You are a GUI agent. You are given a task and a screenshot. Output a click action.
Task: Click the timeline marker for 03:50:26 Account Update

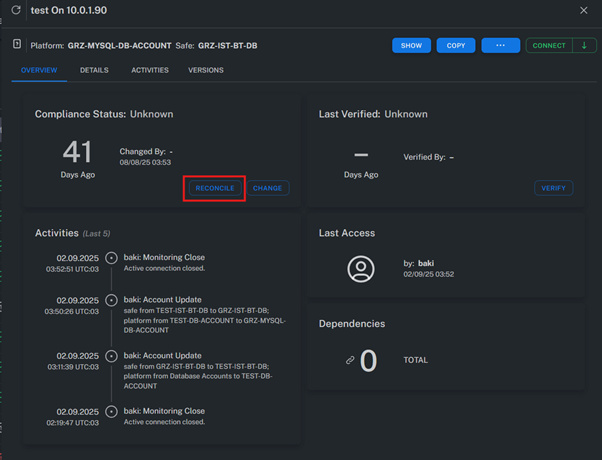coord(111,299)
